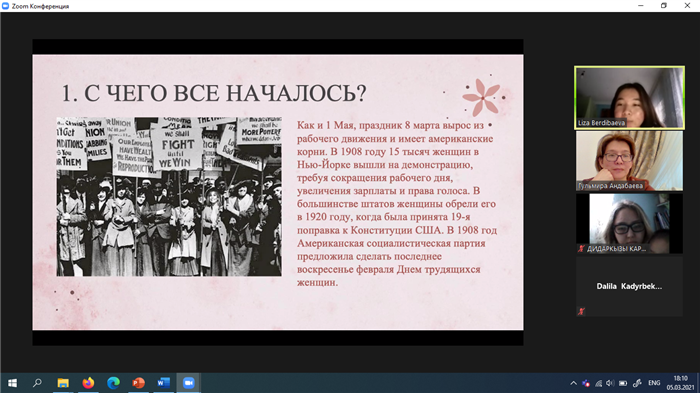Select Liza Berdibaeva video tile

click(x=629, y=98)
